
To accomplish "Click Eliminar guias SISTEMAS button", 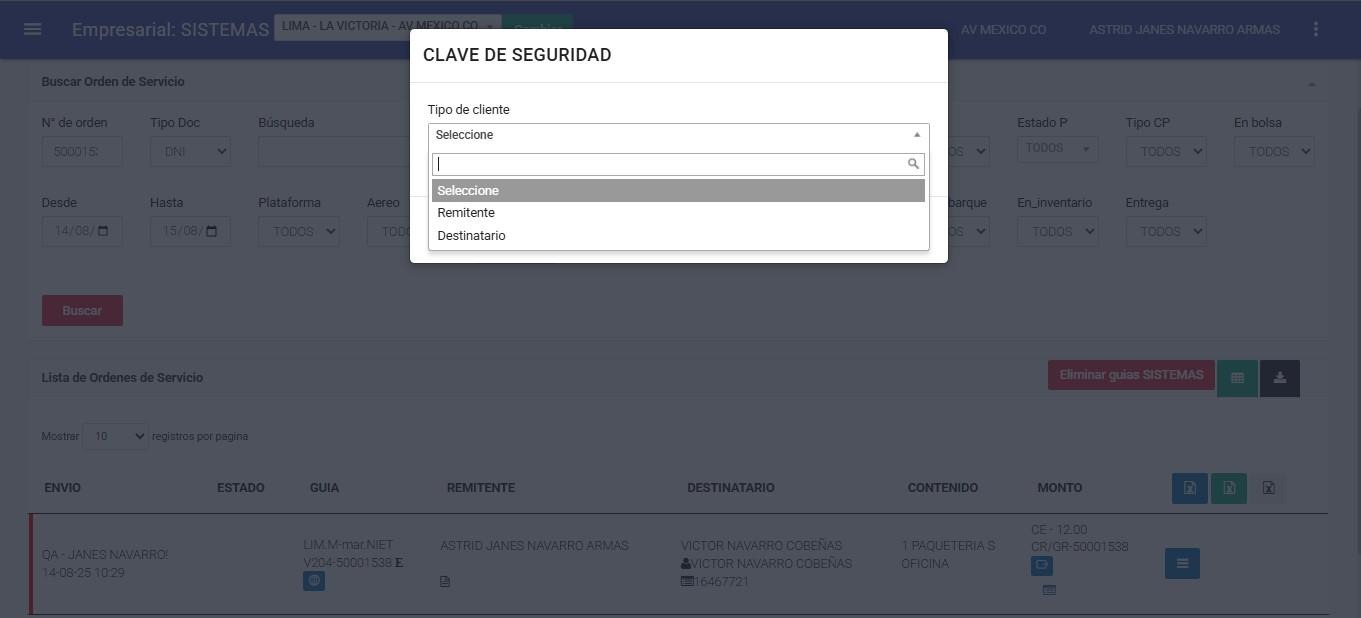I will click(x=1131, y=375).
